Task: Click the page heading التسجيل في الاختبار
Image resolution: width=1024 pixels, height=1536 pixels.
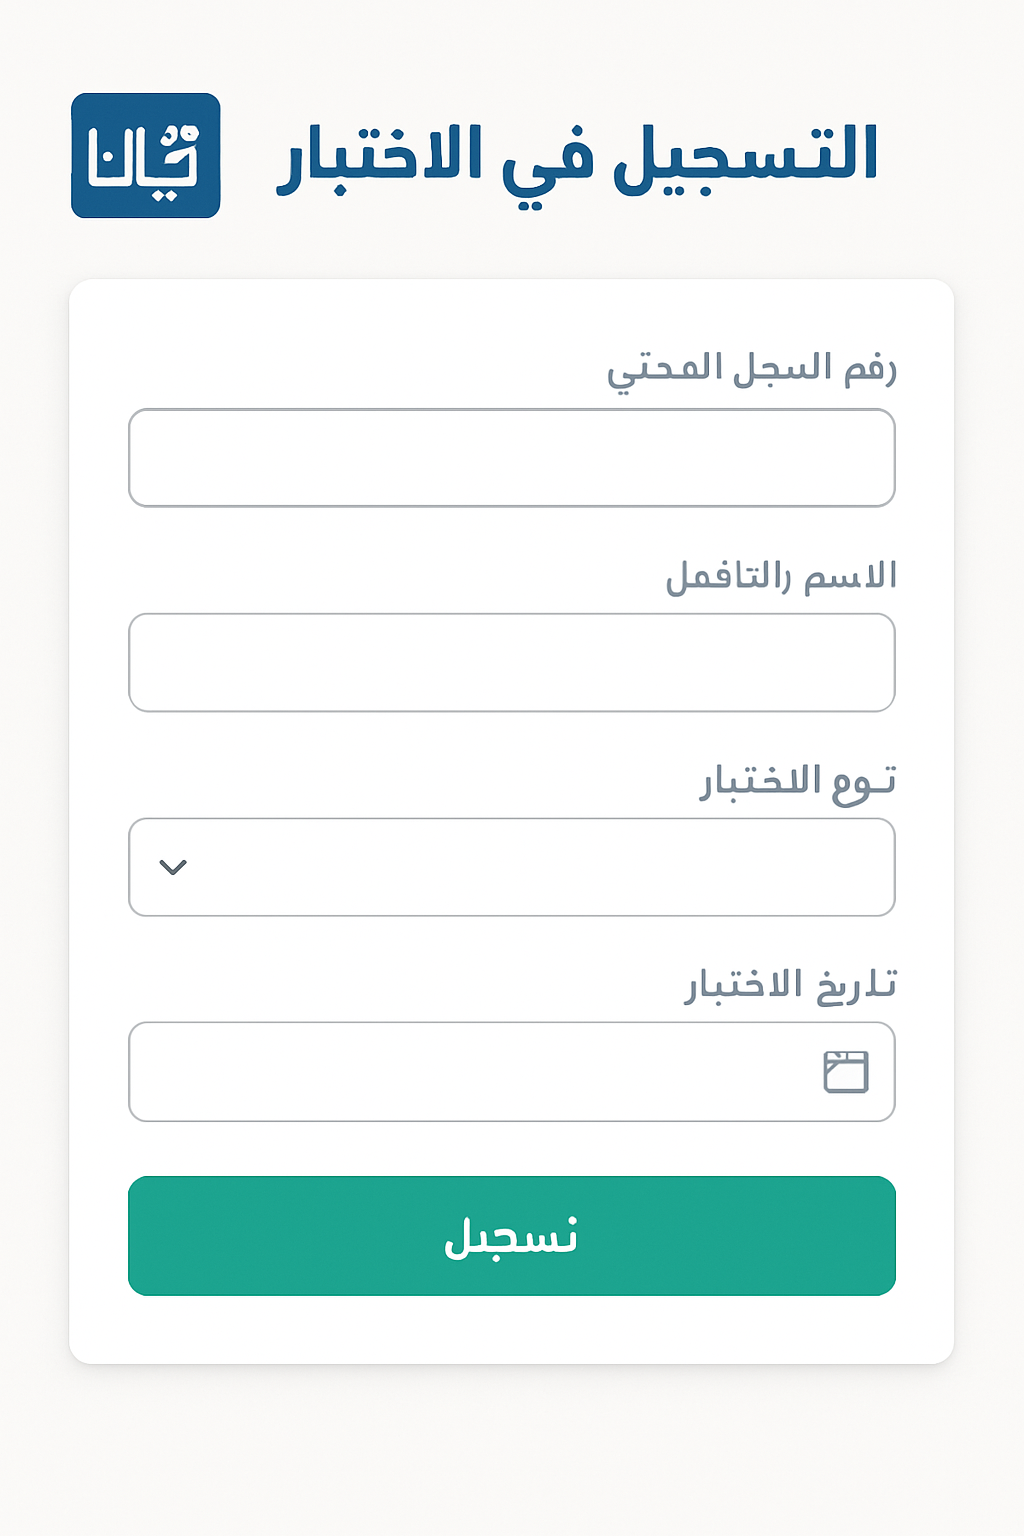Action: tap(577, 157)
